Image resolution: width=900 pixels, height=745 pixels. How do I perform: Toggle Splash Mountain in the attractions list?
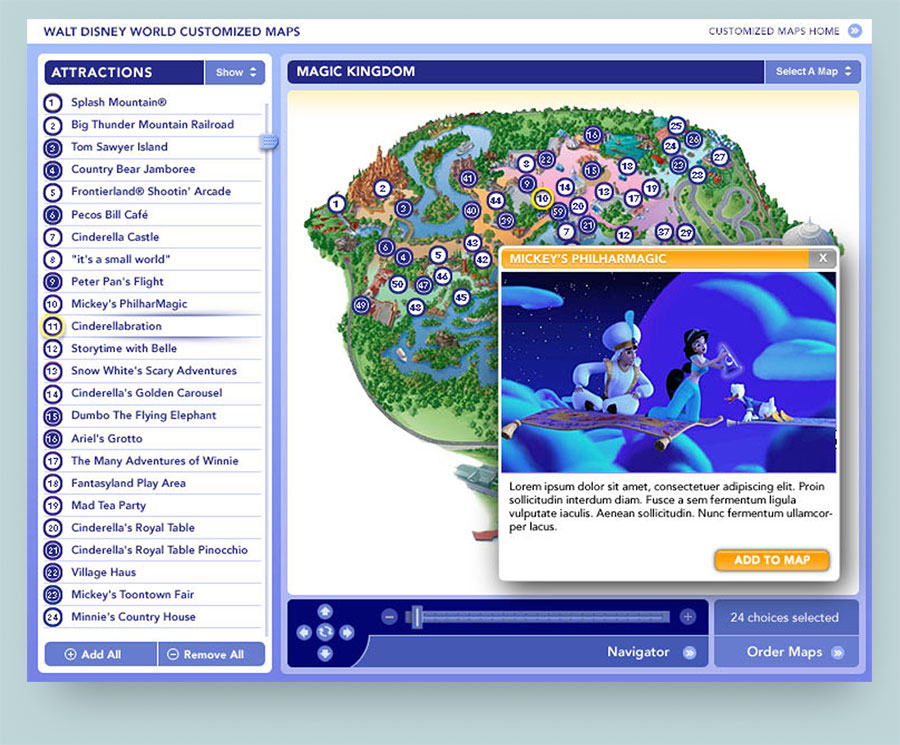53,102
